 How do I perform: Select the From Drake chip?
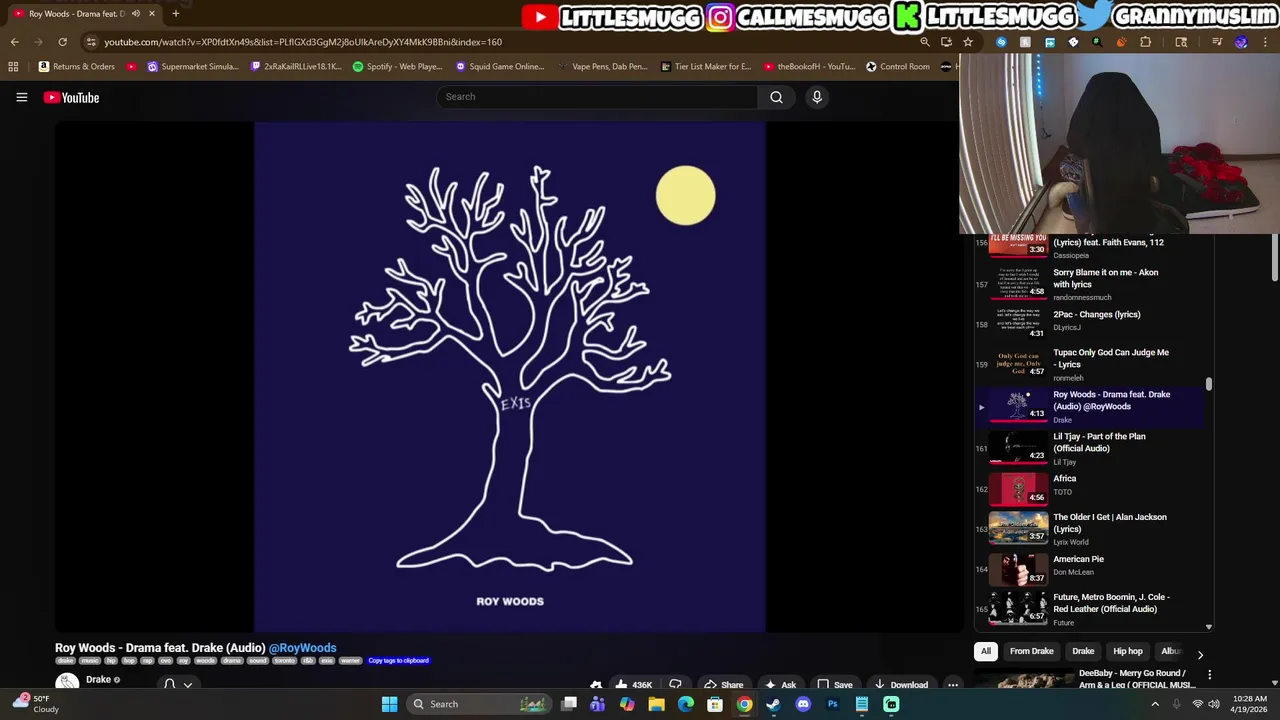1032,651
